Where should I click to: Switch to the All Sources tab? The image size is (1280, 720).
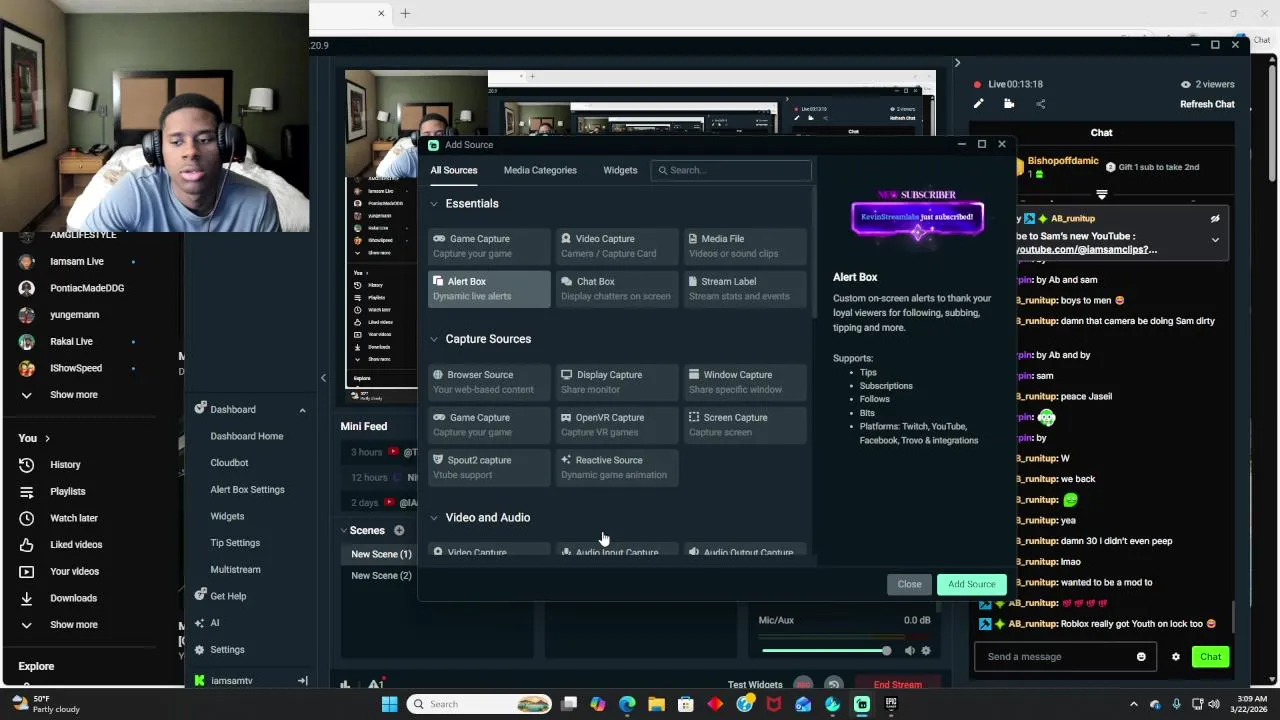point(454,170)
